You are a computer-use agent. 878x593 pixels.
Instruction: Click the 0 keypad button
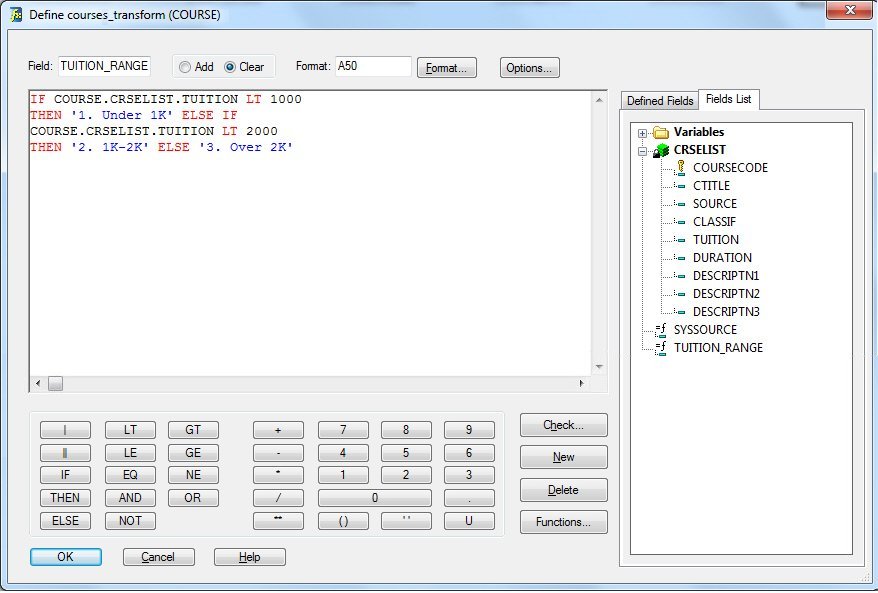pyautogui.click(x=375, y=498)
